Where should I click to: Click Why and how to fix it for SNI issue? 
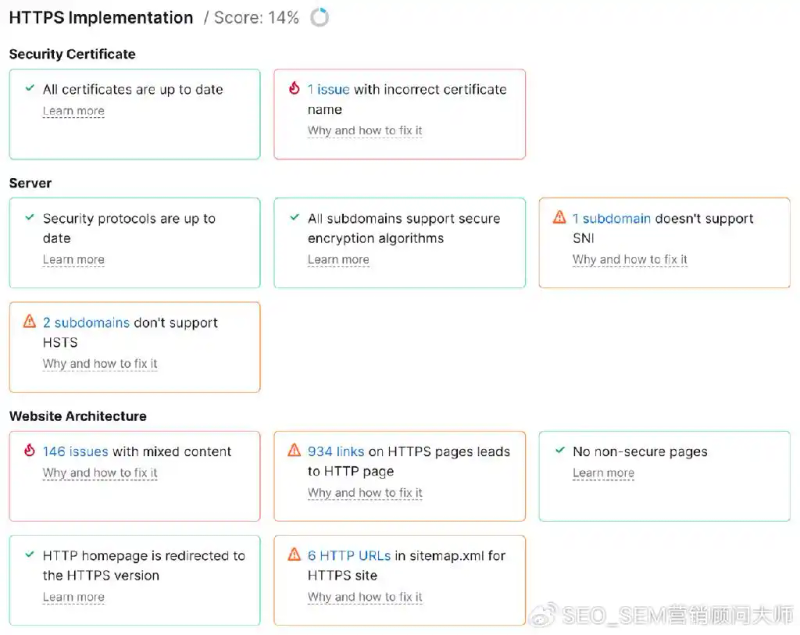(x=629, y=260)
